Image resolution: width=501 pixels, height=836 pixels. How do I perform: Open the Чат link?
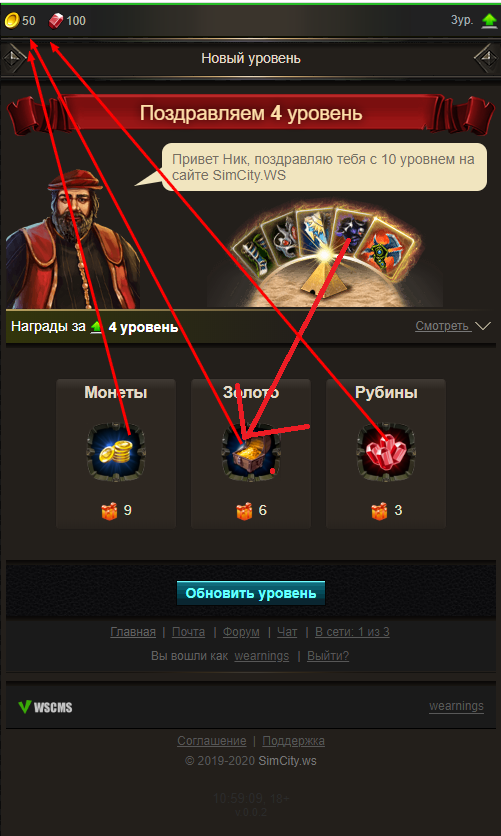[x=287, y=632]
